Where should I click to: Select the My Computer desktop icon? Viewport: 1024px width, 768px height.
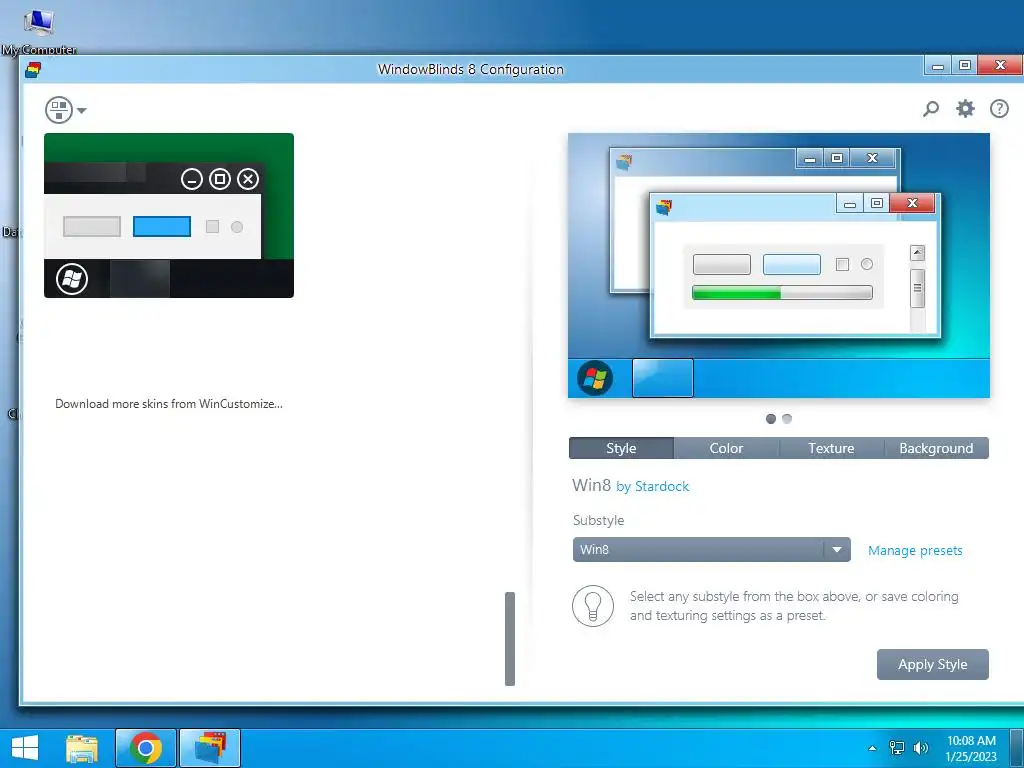(39, 31)
